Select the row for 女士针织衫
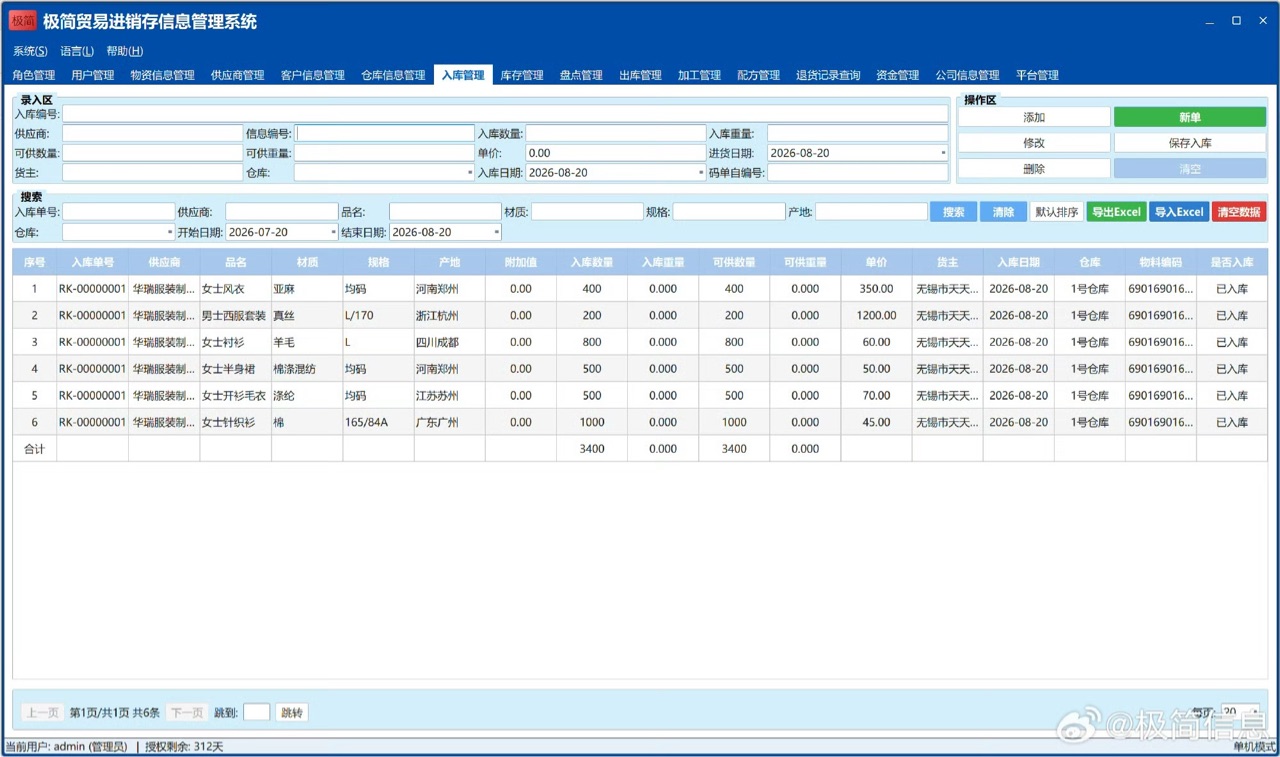Image resolution: width=1280 pixels, height=757 pixels. tap(640, 422)
